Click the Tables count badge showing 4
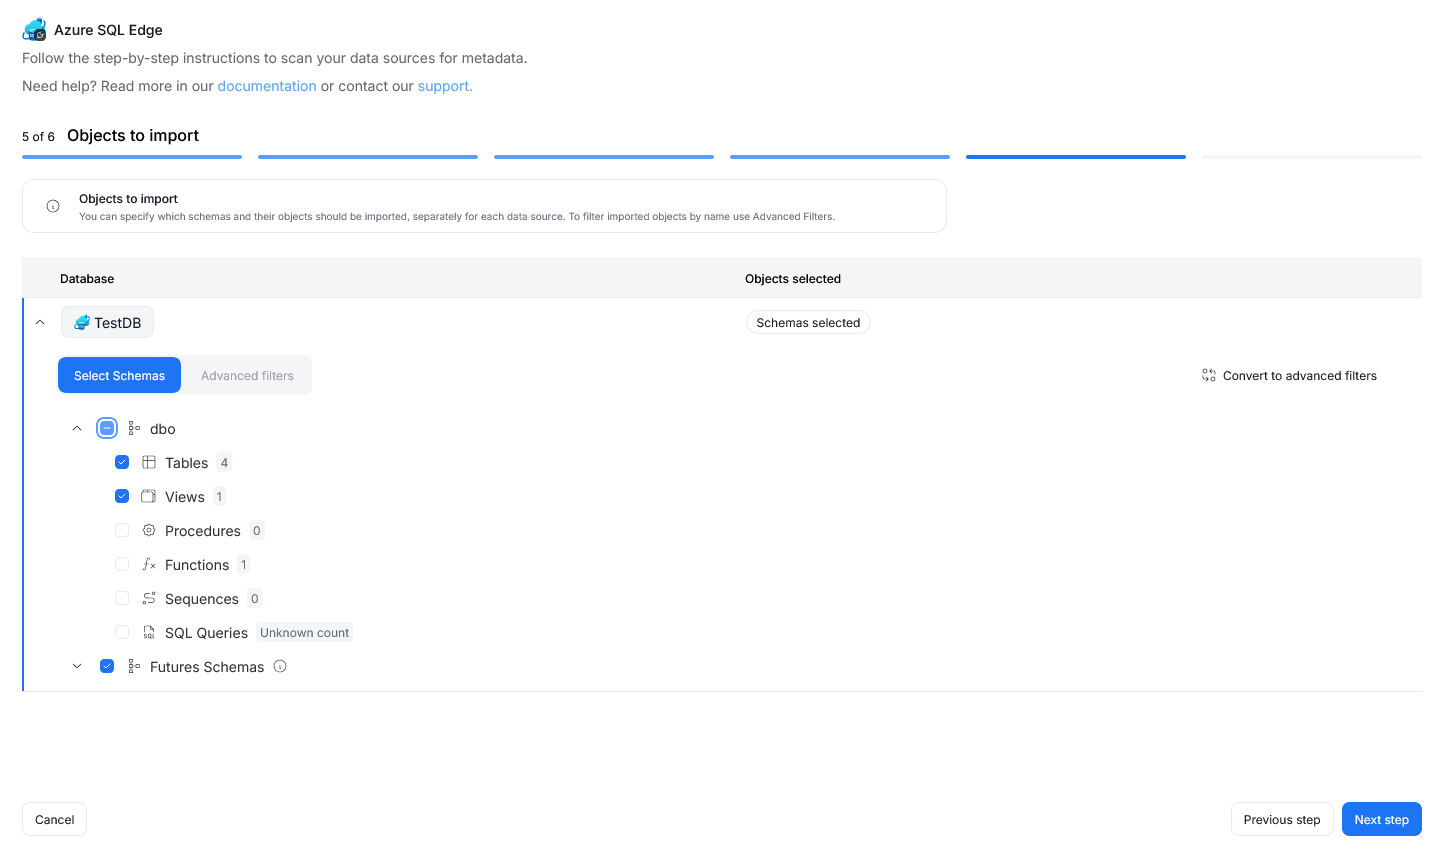Image resolution: width=1456 pixels, height=857 pixels. 224,463
